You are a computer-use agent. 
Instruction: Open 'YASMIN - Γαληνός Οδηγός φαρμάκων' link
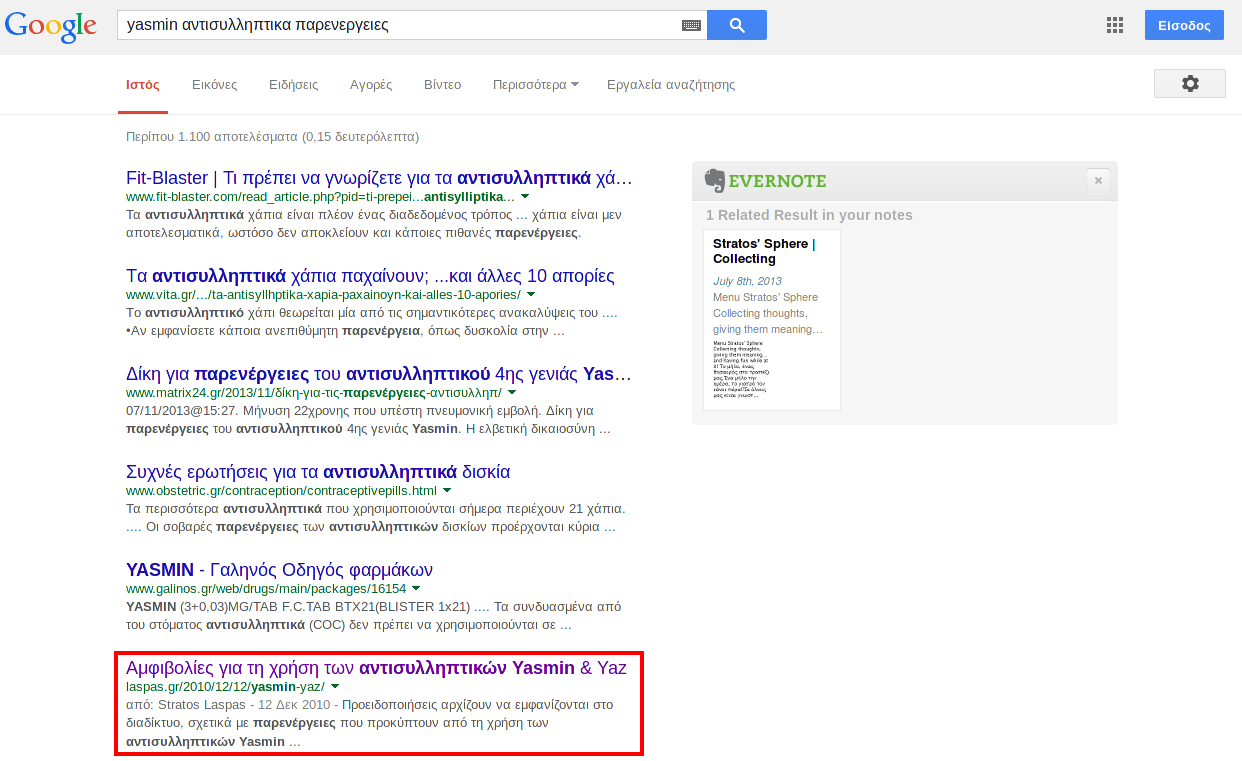pos(279,570)
